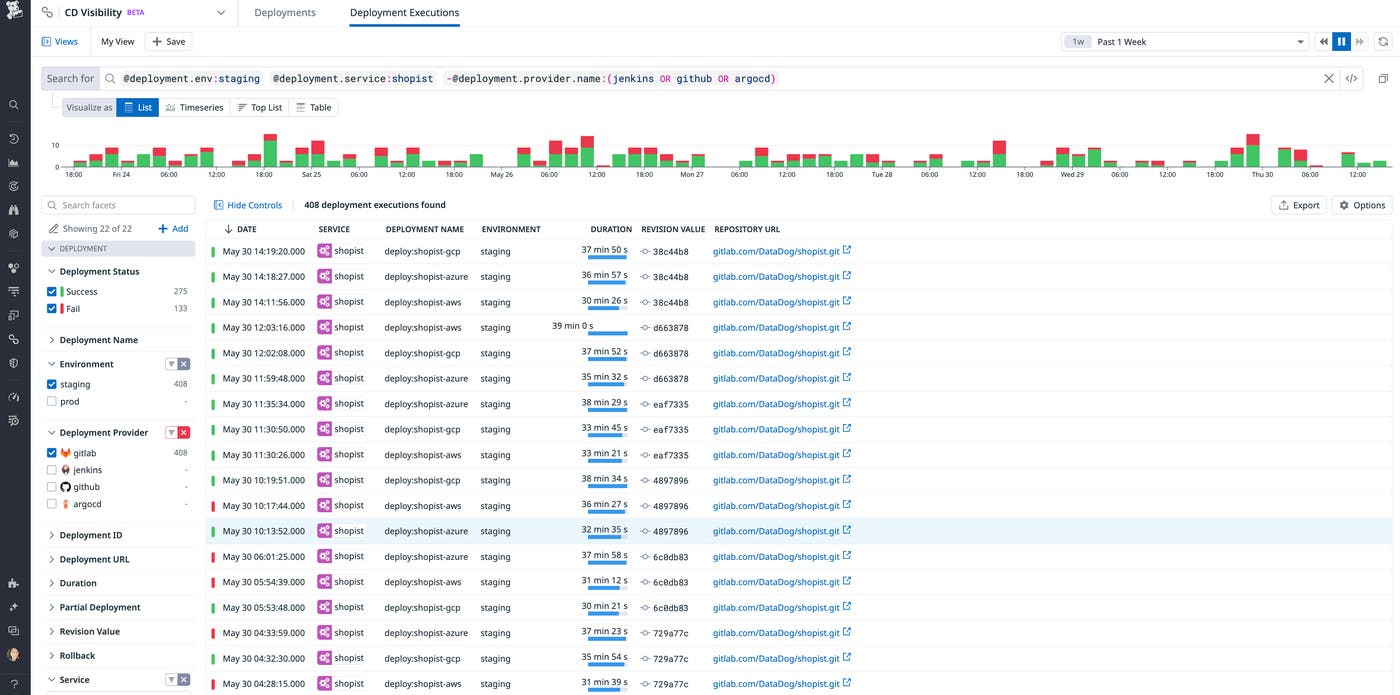
Task: Open the external link icon for 12:03:16 row
Action: [x=847, y=326]
